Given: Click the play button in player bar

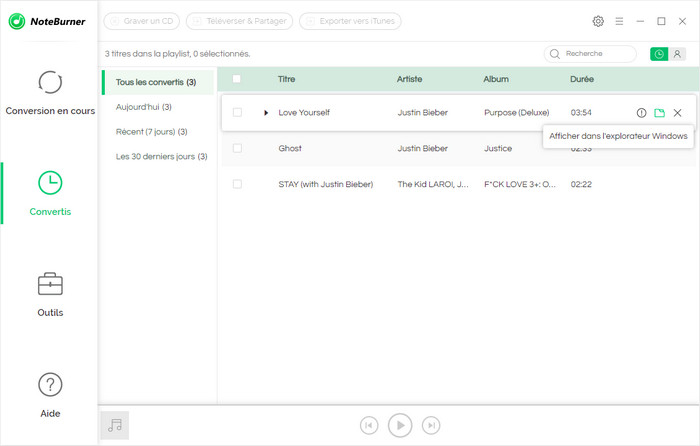Looking at the screenshot, I should [400, 425].
